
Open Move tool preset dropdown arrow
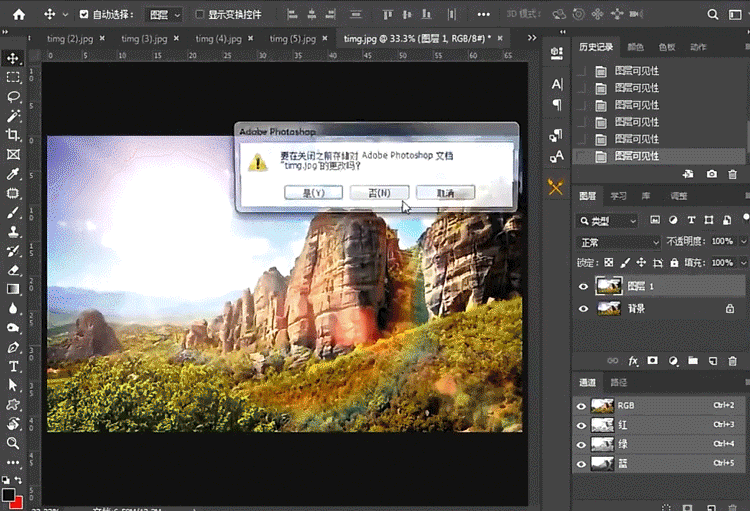[x=66, y=15]
